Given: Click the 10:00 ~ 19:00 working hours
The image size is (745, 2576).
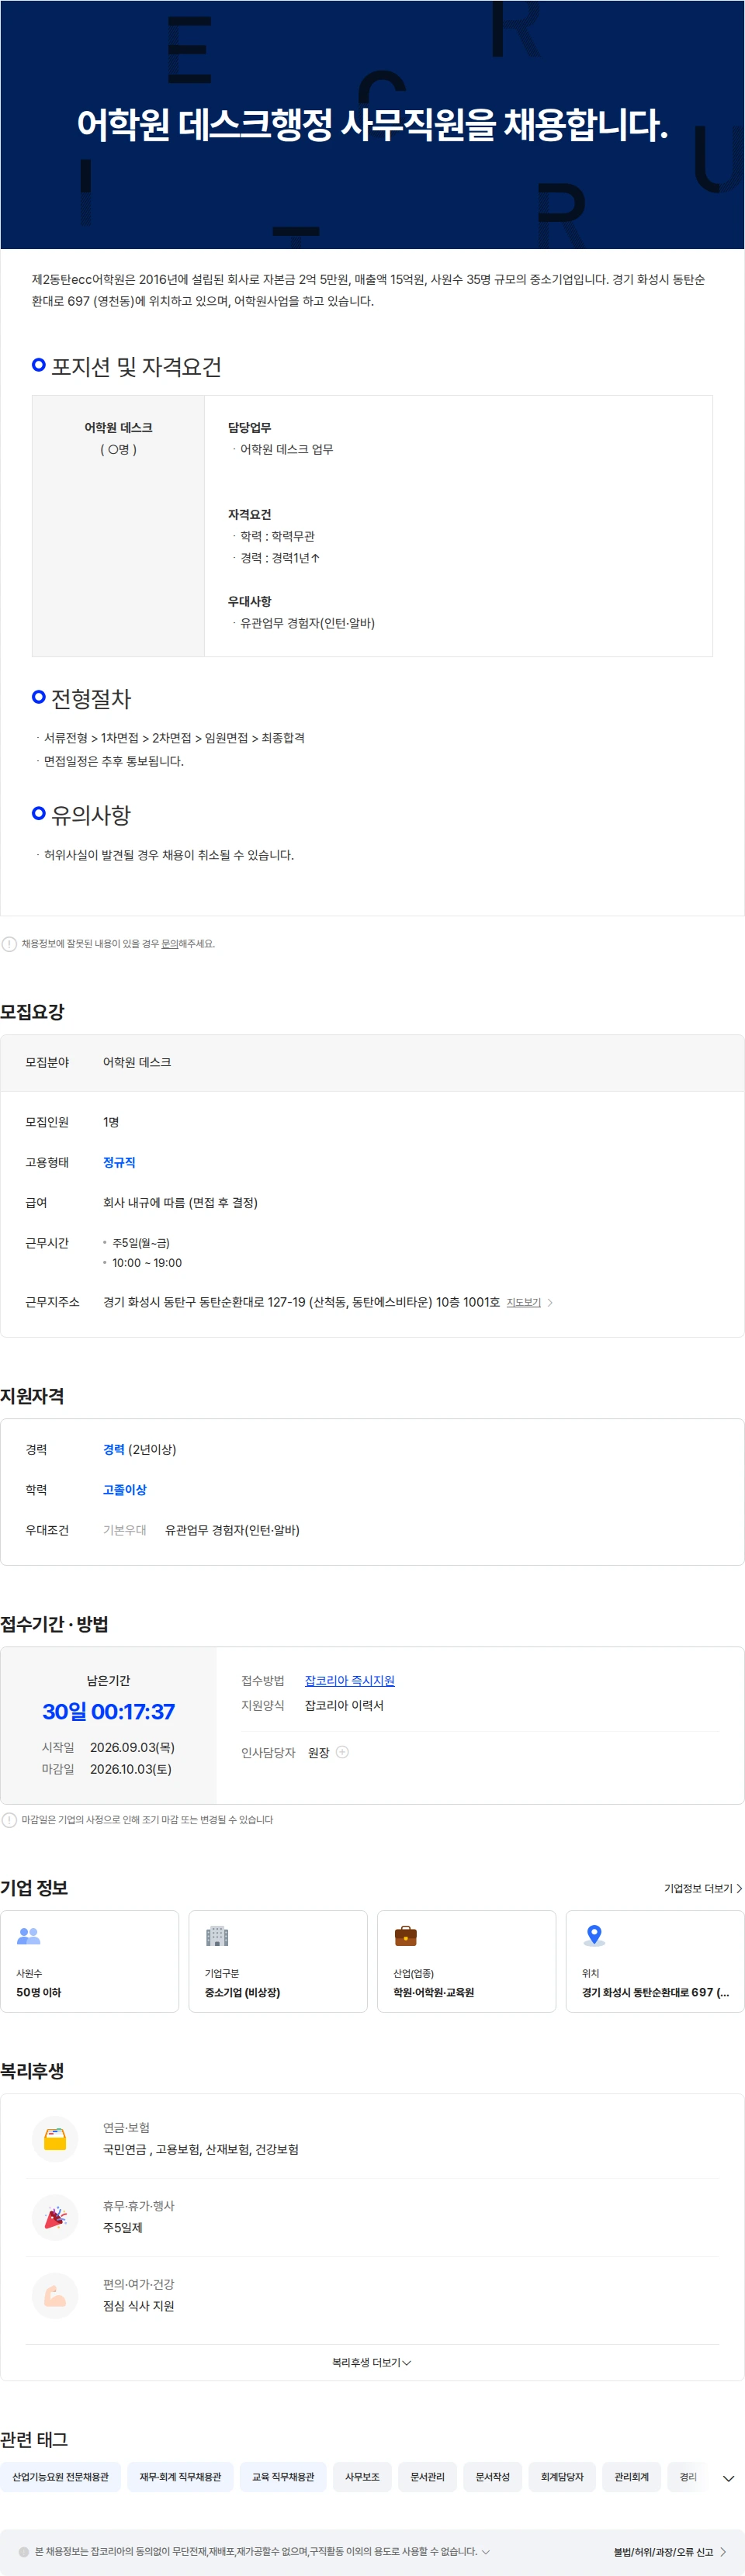Looking at the screenshot, I should (x=147, y=1262).
